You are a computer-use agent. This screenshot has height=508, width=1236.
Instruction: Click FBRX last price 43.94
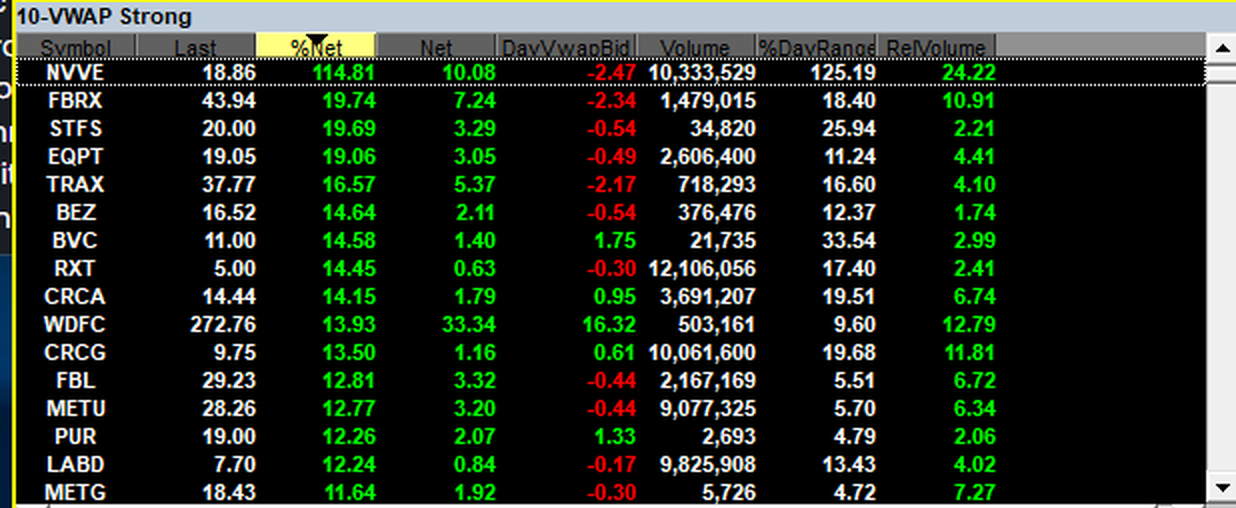point(230,100)
